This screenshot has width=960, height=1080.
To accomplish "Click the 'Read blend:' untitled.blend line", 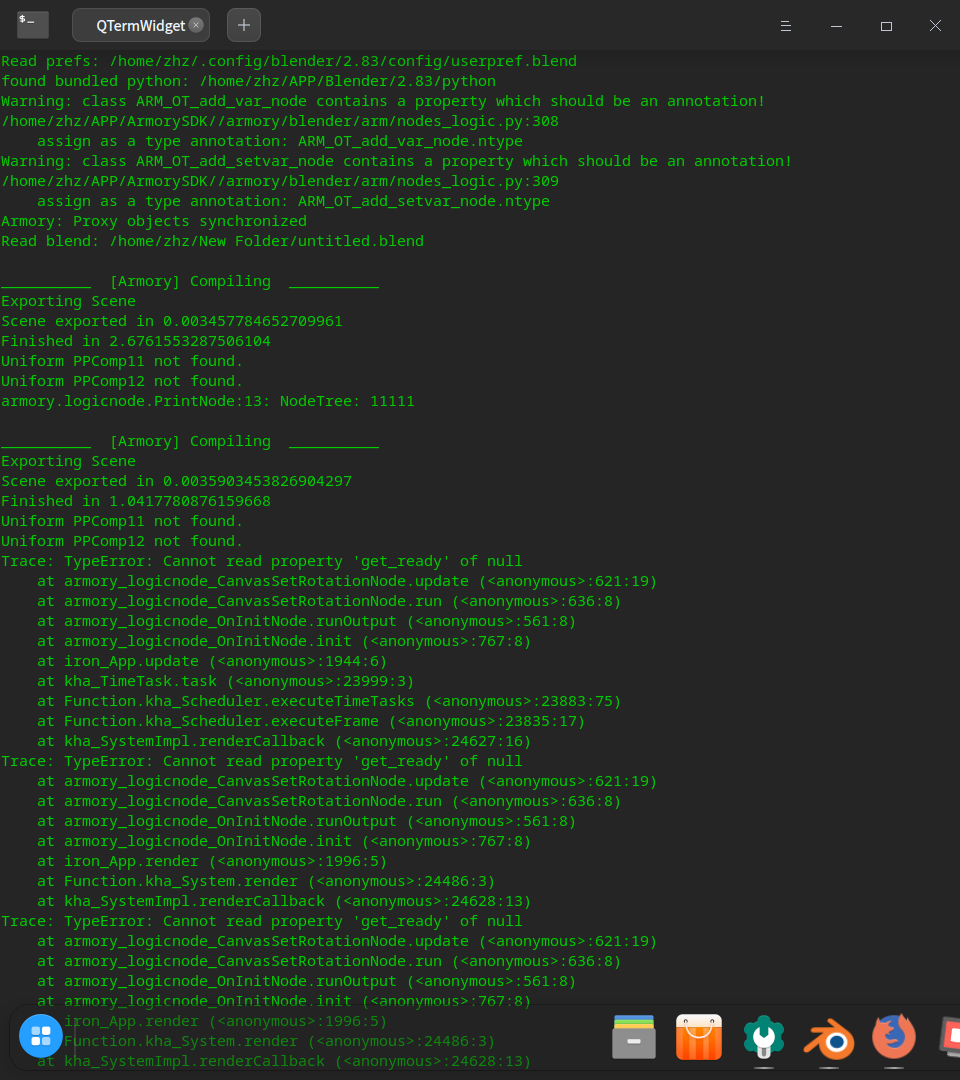I will click(x=213, y=240).
